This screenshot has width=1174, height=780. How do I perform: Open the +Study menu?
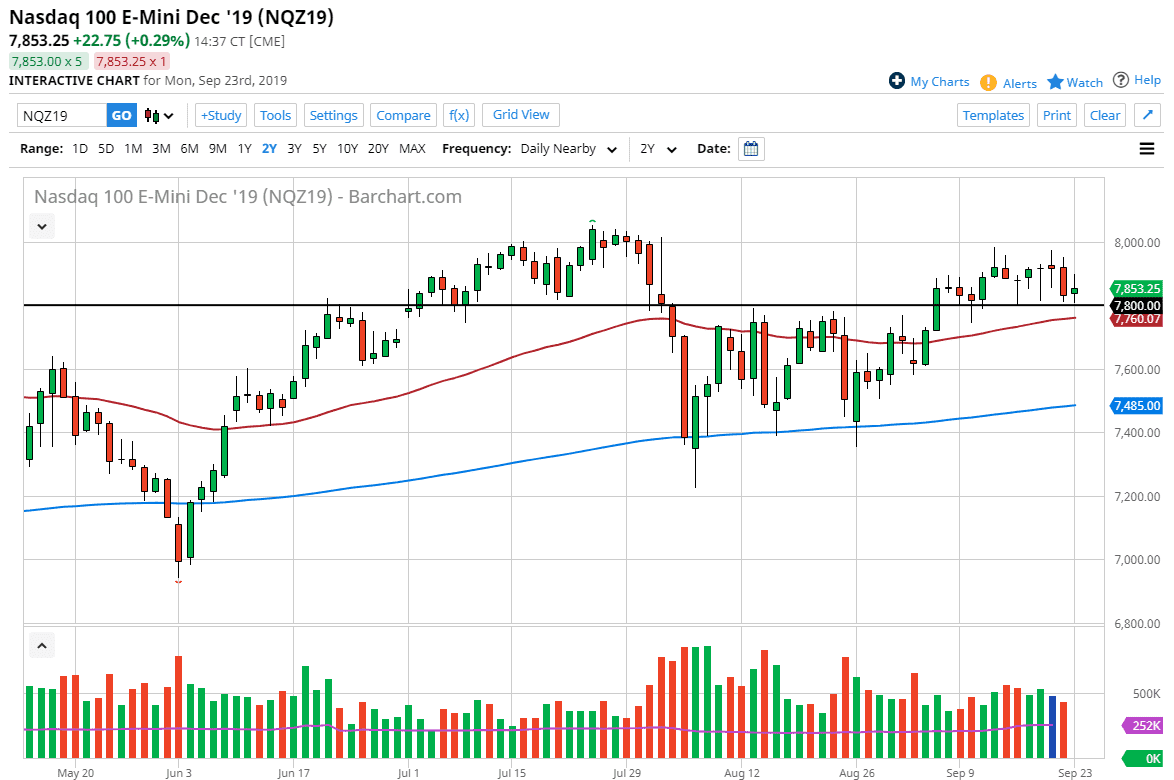tap(220, 115)
